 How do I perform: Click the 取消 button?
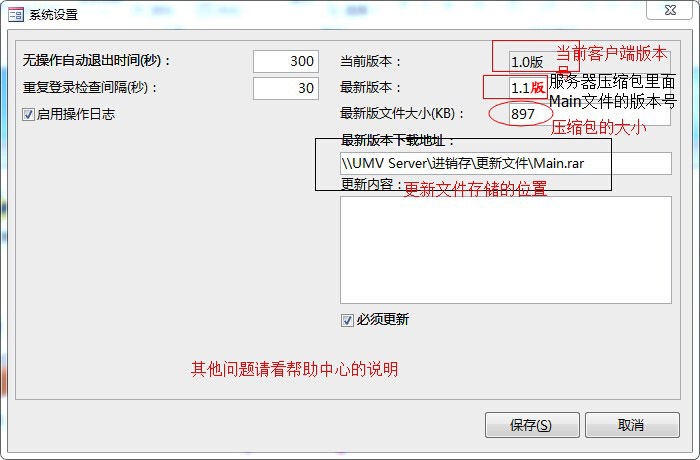point(632,425)
